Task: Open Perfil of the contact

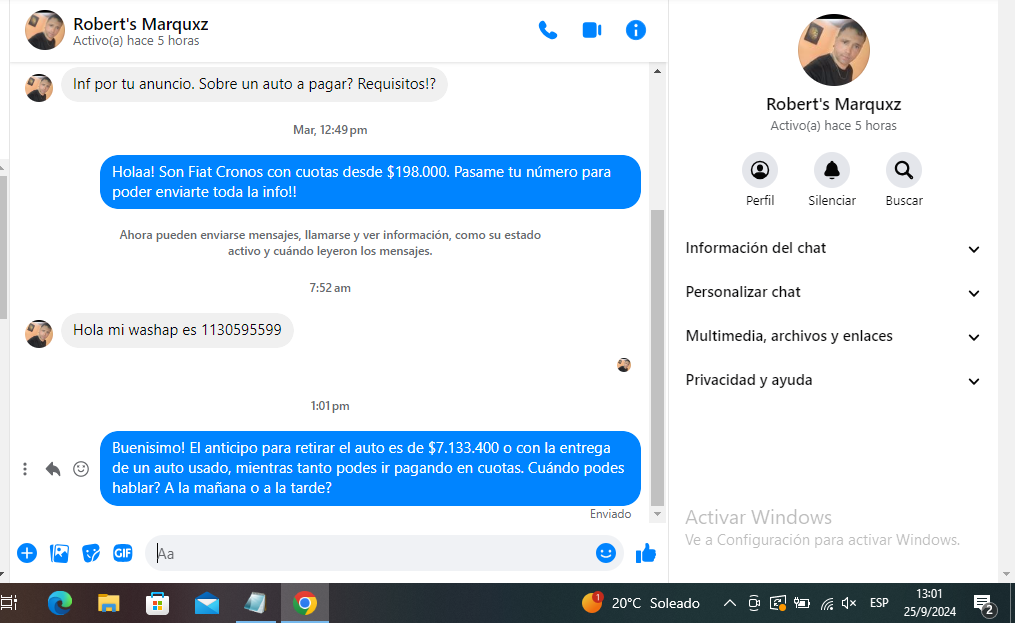Action: pos(760,170)
